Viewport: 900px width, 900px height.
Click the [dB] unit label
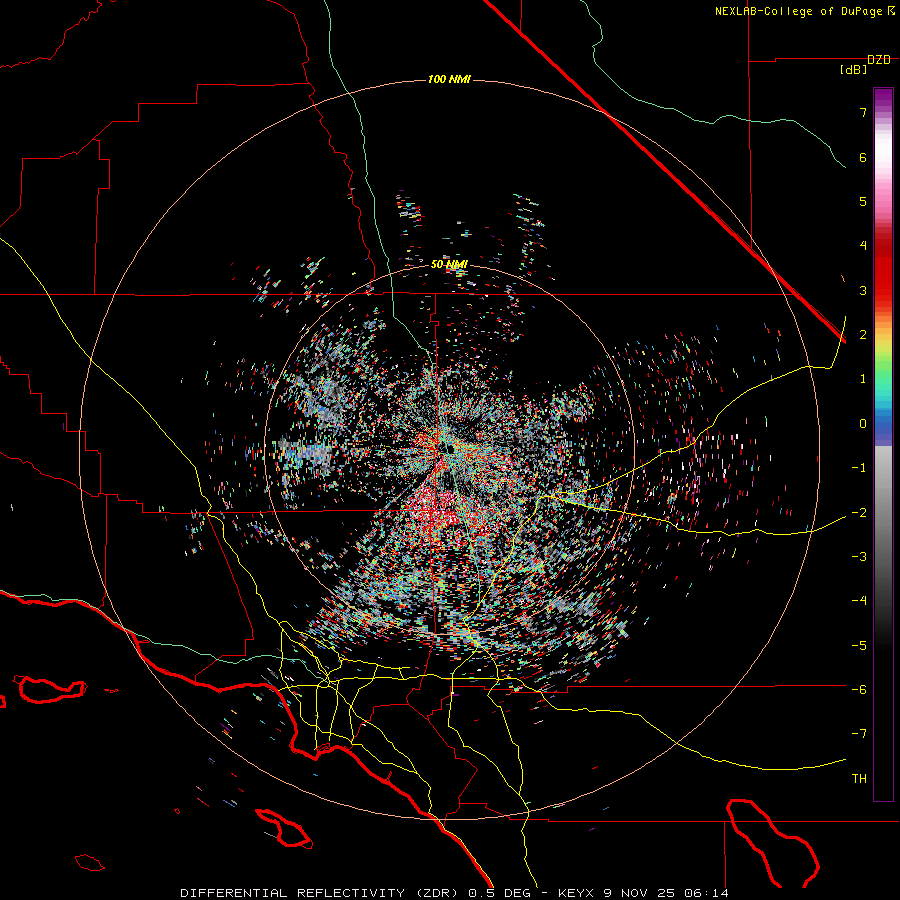pos(853,70)
